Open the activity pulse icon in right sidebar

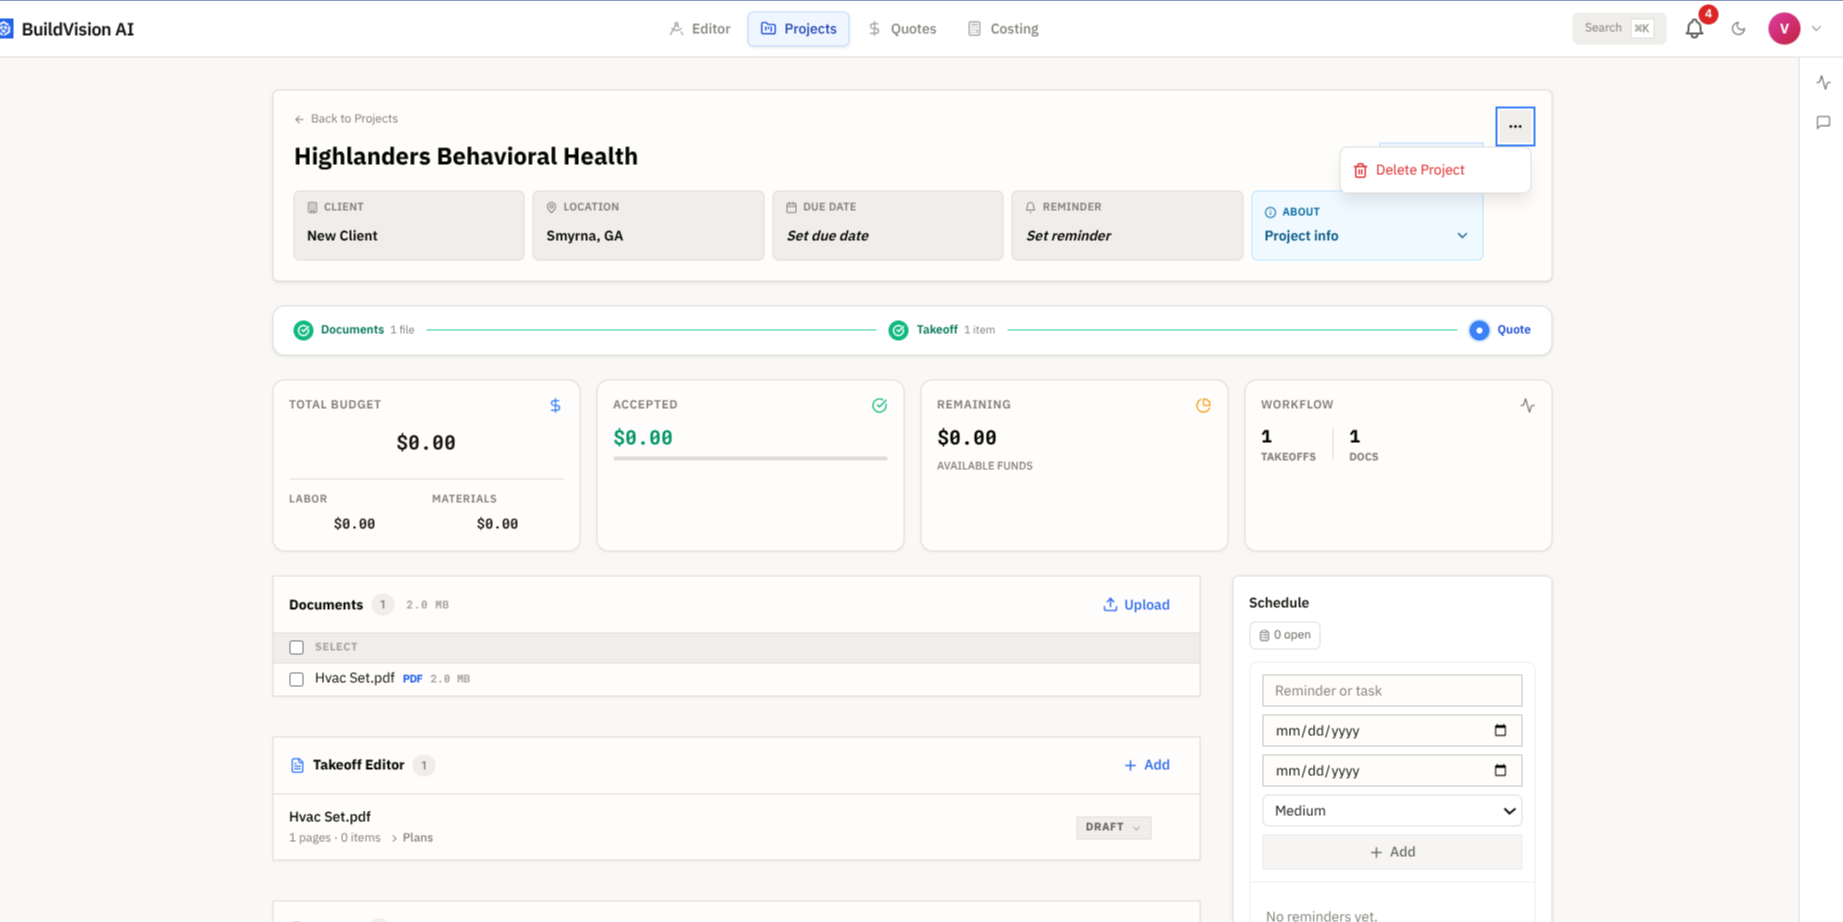click(x=1823, y=83)
